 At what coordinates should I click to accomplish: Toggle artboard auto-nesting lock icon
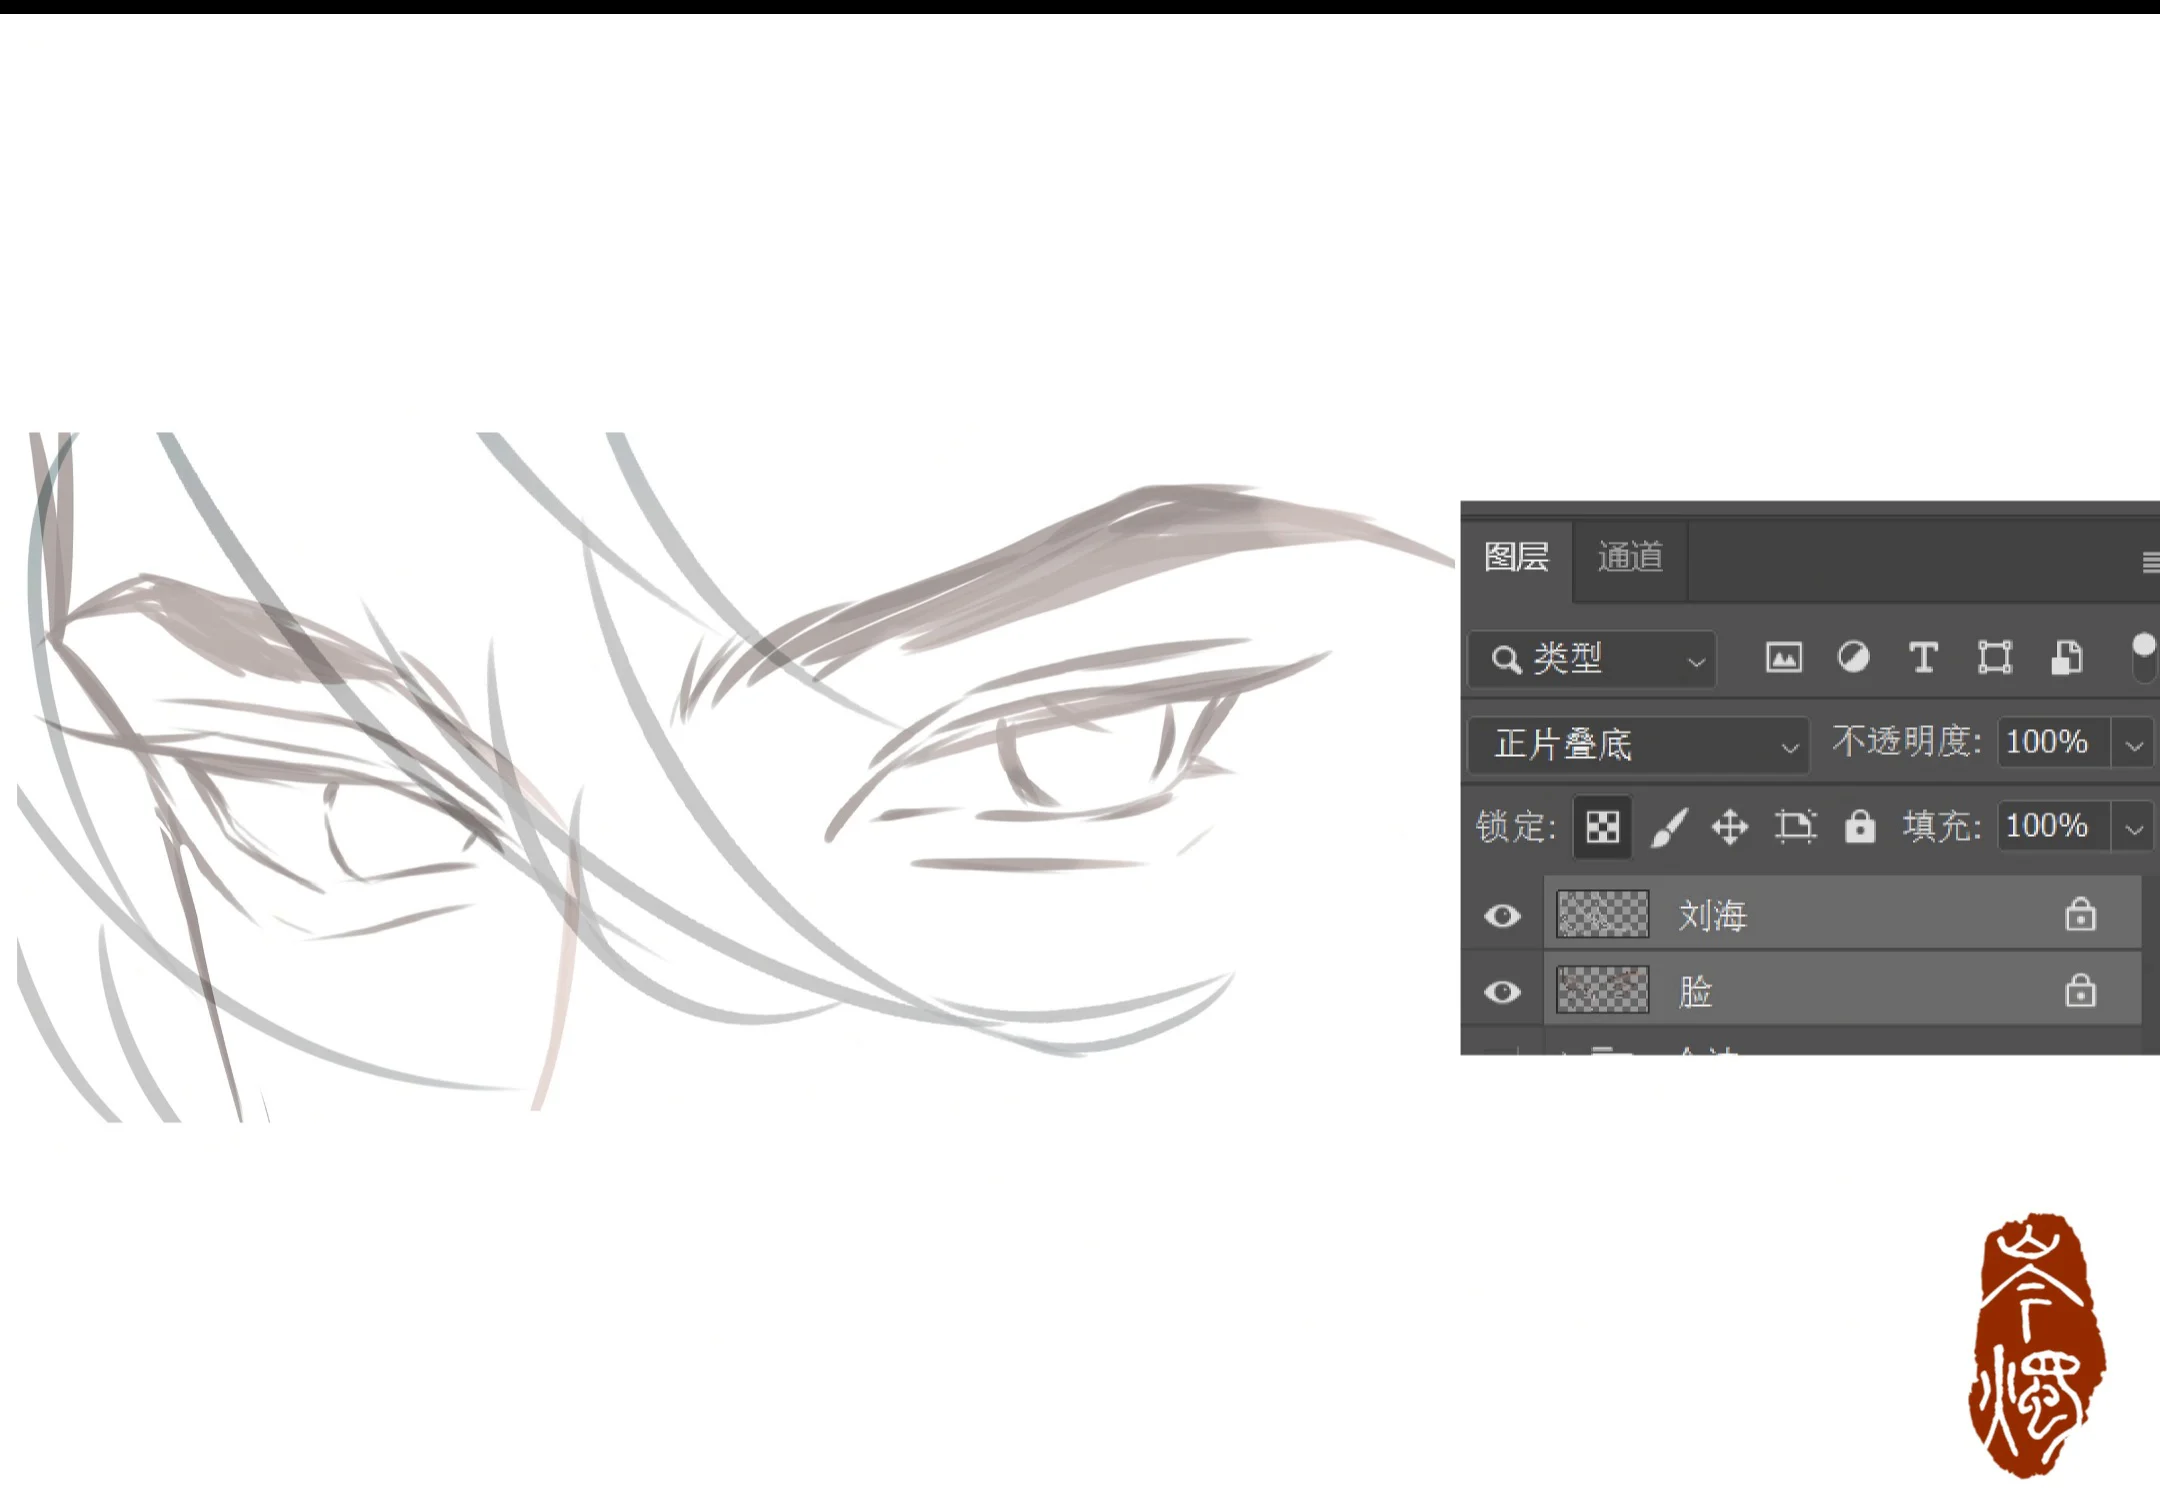tap(1796, 827)
